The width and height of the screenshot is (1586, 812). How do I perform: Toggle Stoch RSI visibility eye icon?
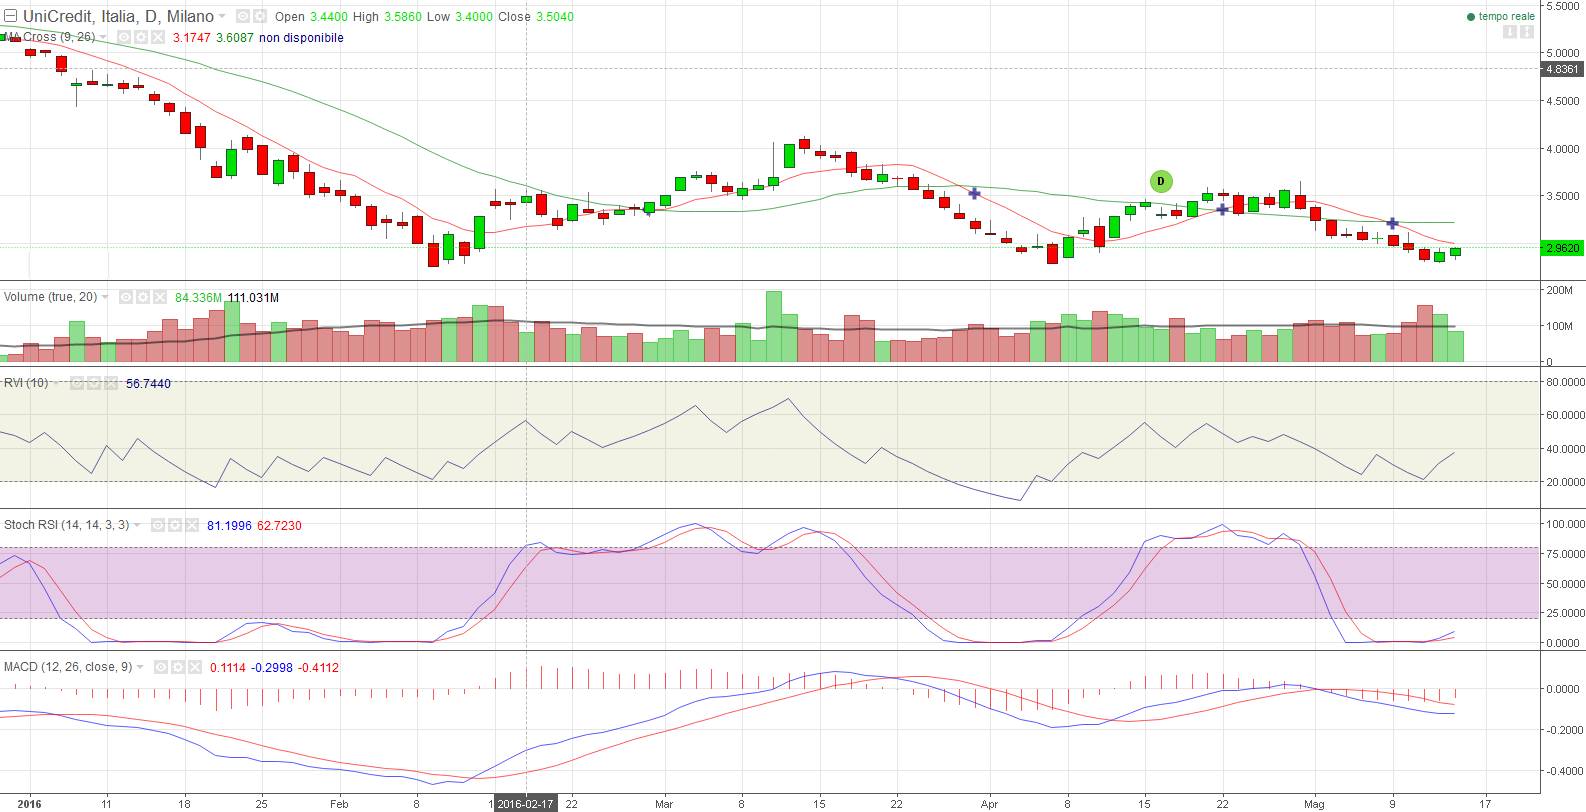pyautogui.click(x=158, y=525)
